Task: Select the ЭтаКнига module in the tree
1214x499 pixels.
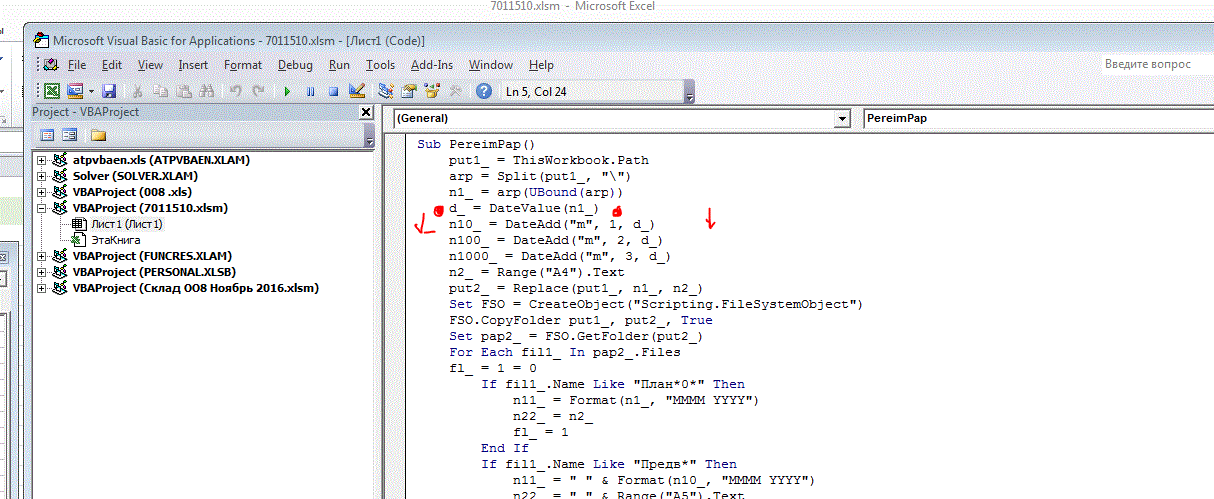Action: [115, 240]
